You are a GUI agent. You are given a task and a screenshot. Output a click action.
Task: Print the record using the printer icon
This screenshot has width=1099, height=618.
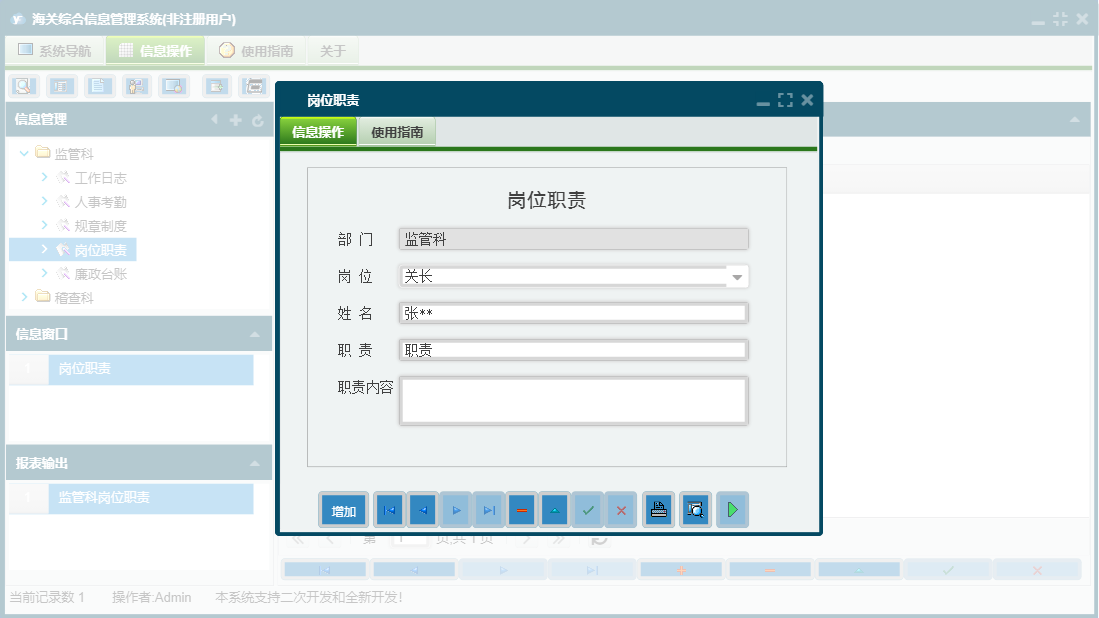click(658, 509)
